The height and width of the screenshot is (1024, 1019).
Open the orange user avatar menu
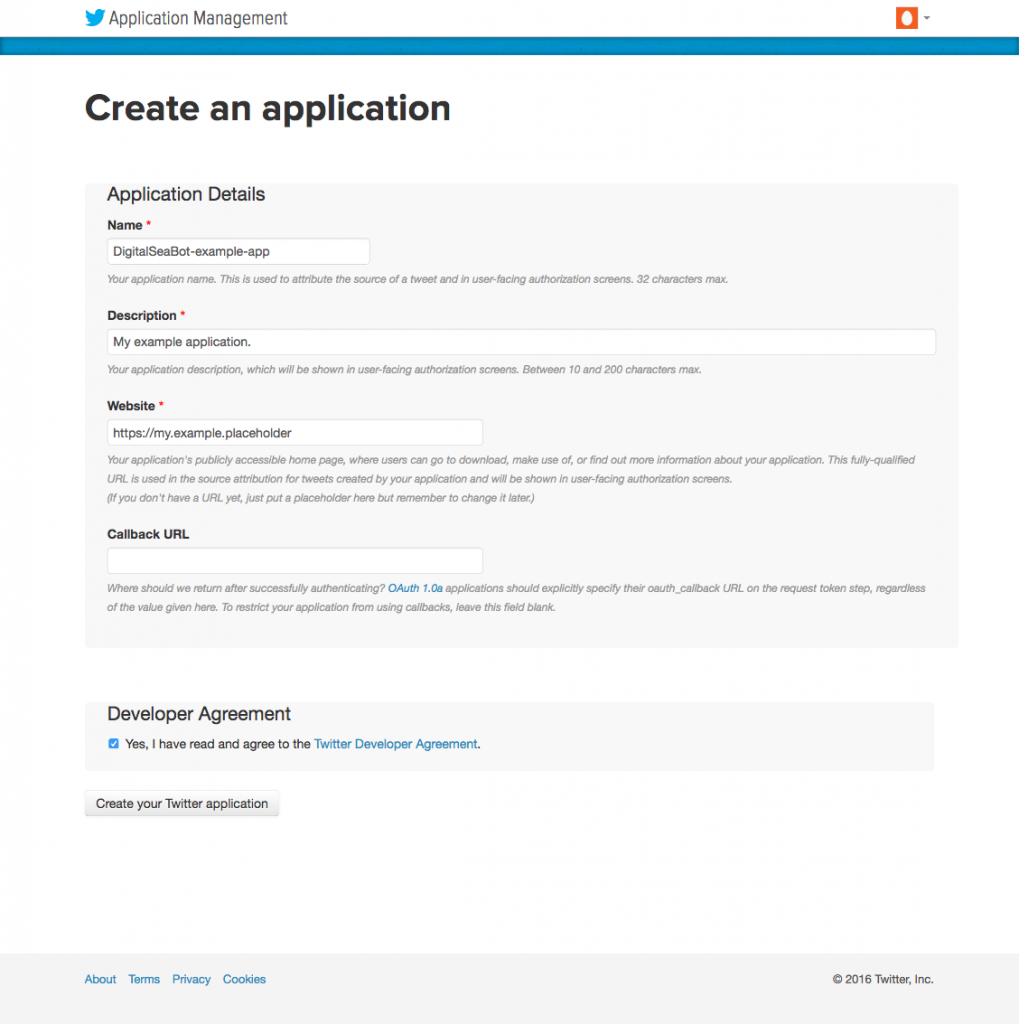pyautogui.click(x=906, y=18)
